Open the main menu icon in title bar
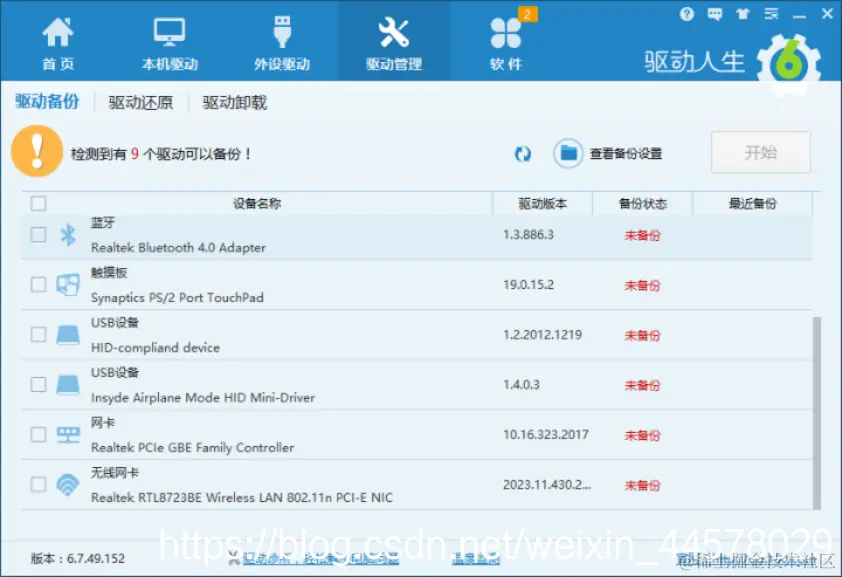The height and width of the screenshot is (577, 842). [x=771, y=14]
